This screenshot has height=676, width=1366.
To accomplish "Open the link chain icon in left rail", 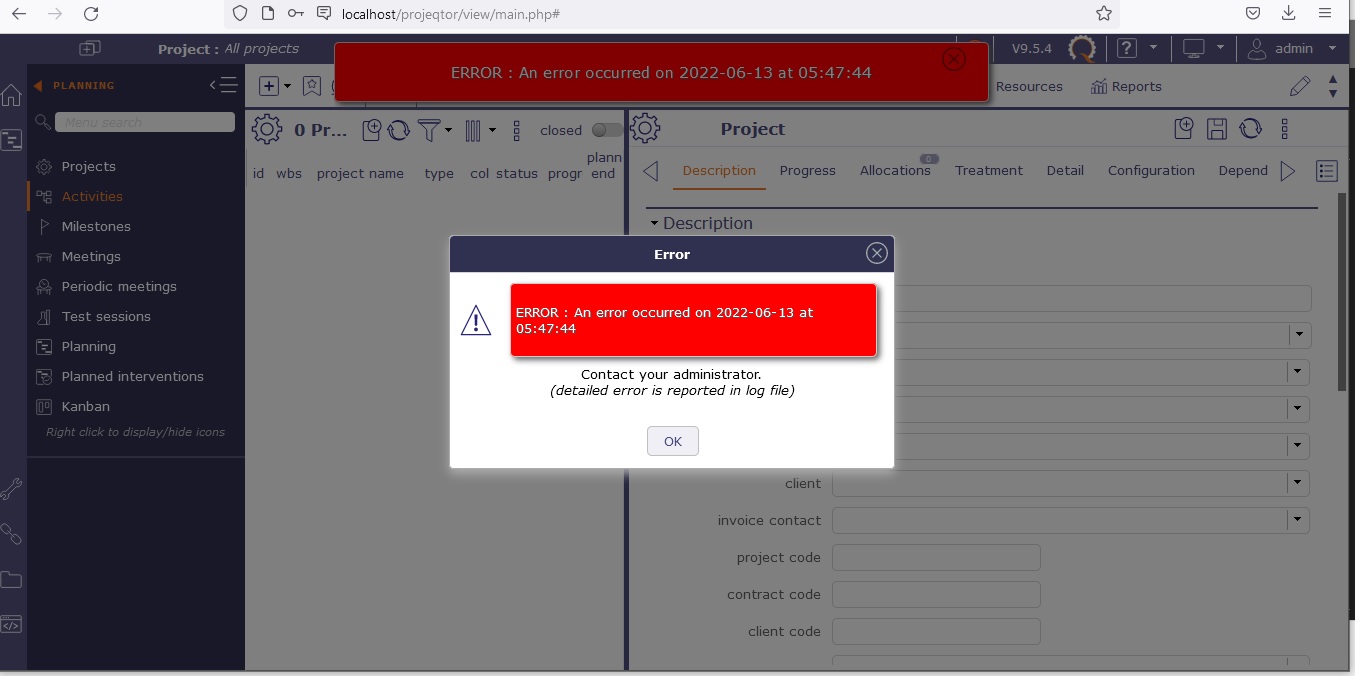I will coord(11,534).
